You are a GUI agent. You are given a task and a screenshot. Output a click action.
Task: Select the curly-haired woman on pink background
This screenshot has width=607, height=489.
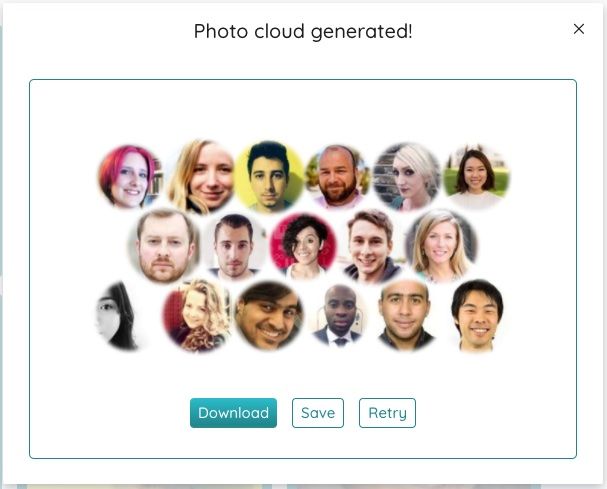coord(304,246)
